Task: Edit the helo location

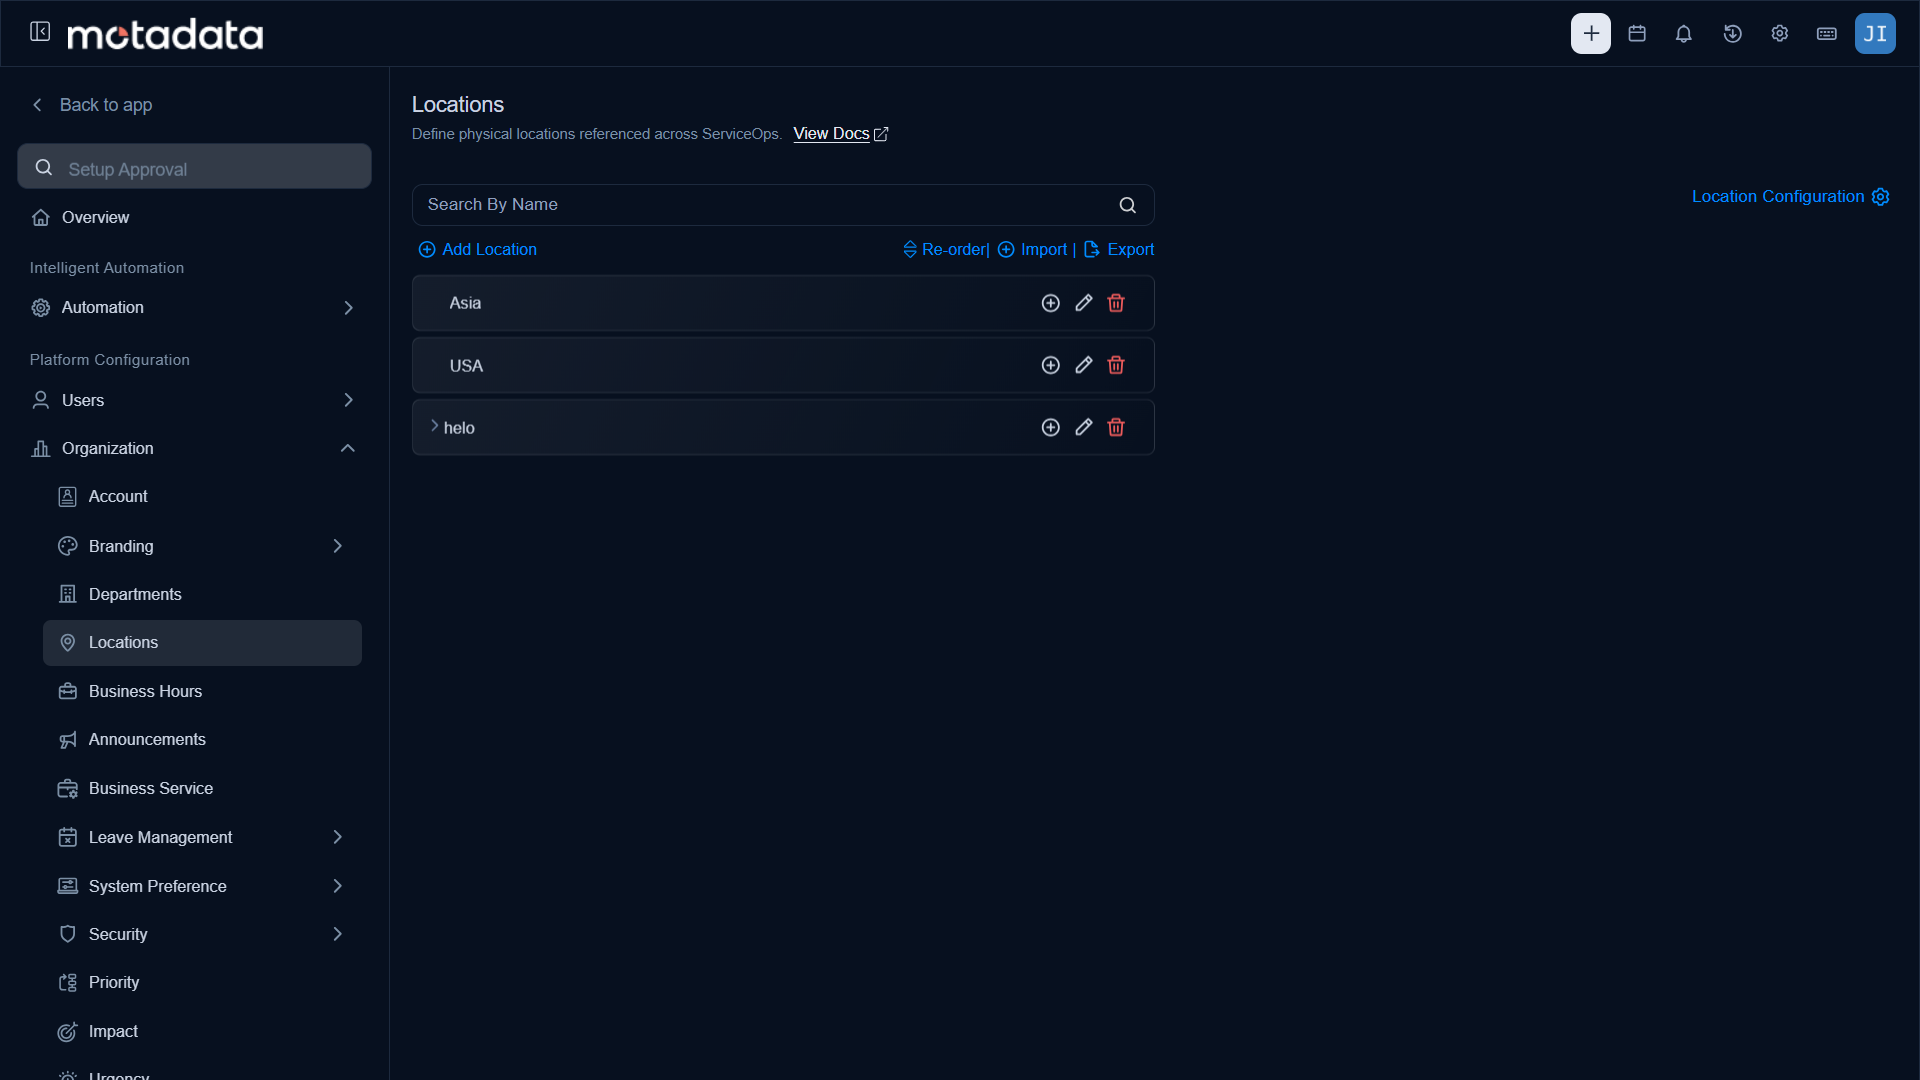Action: 1083,427
